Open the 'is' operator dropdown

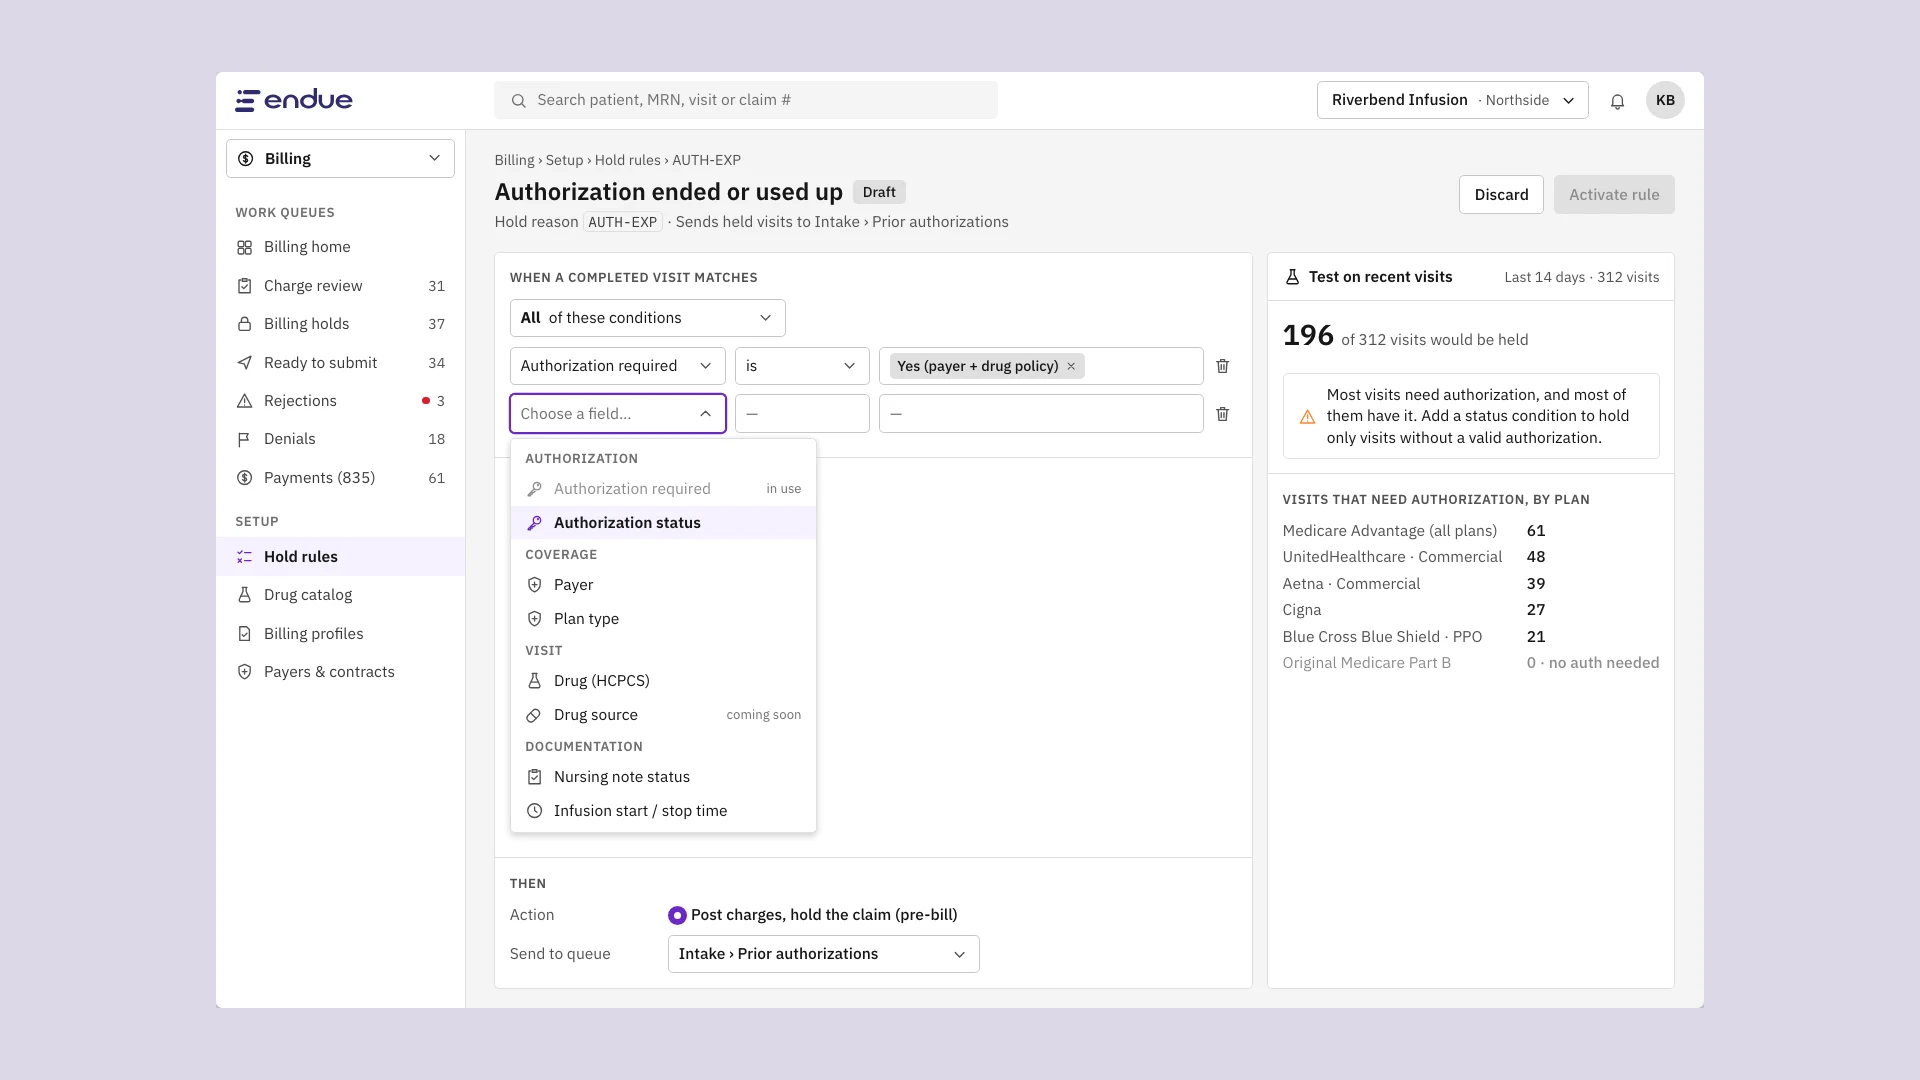(802, 366)
